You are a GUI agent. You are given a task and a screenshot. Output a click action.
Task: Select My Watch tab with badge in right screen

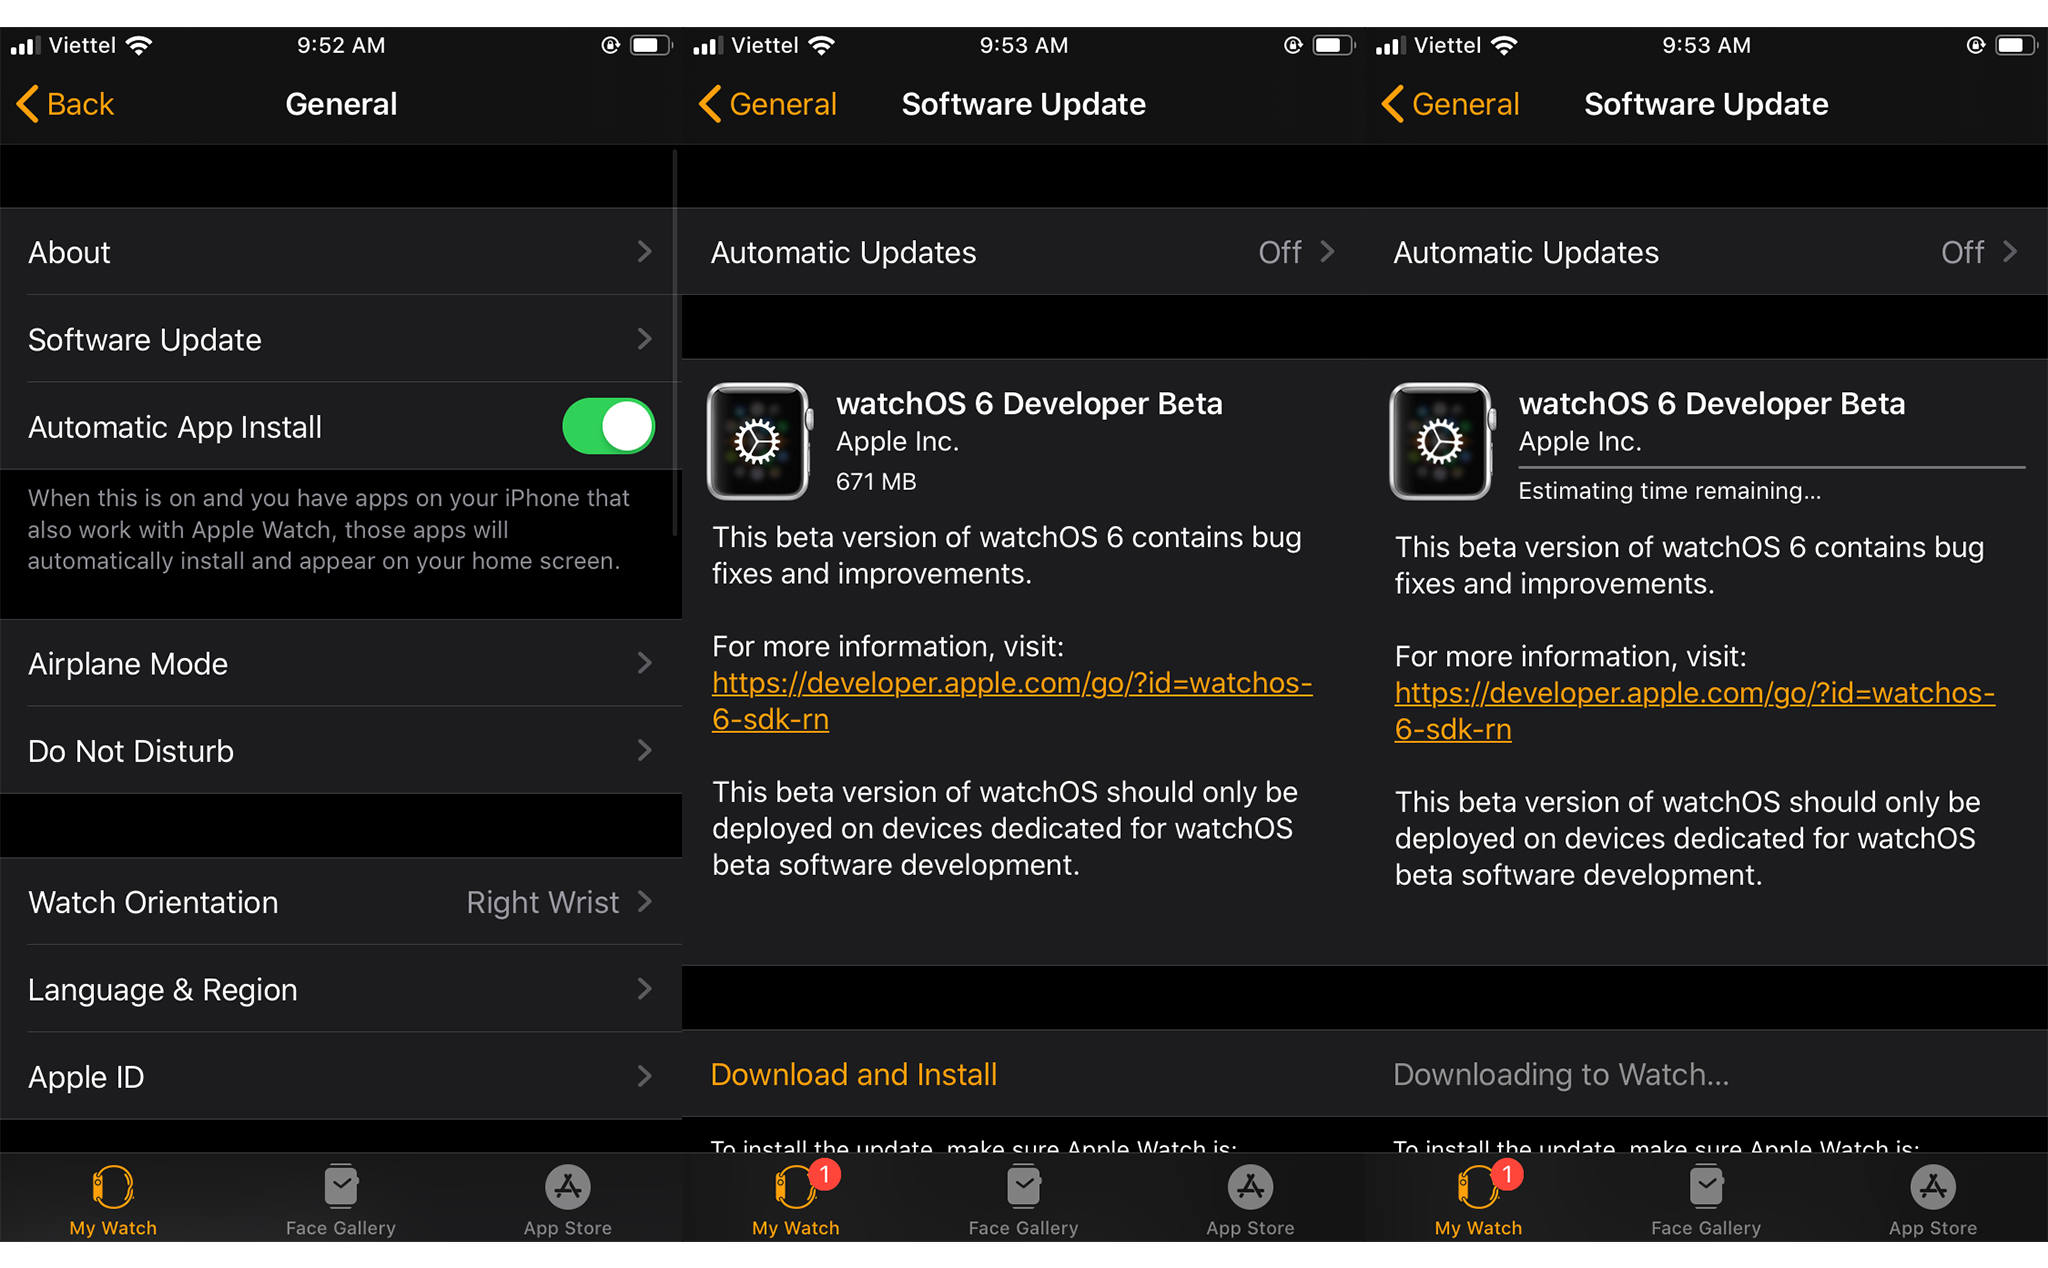click(x=1479, y=1187)
